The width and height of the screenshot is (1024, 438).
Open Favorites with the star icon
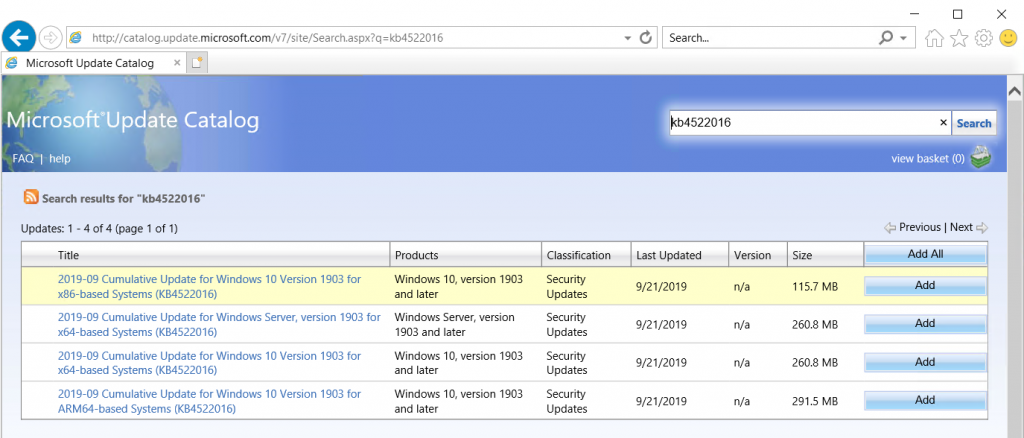[959, 38]
